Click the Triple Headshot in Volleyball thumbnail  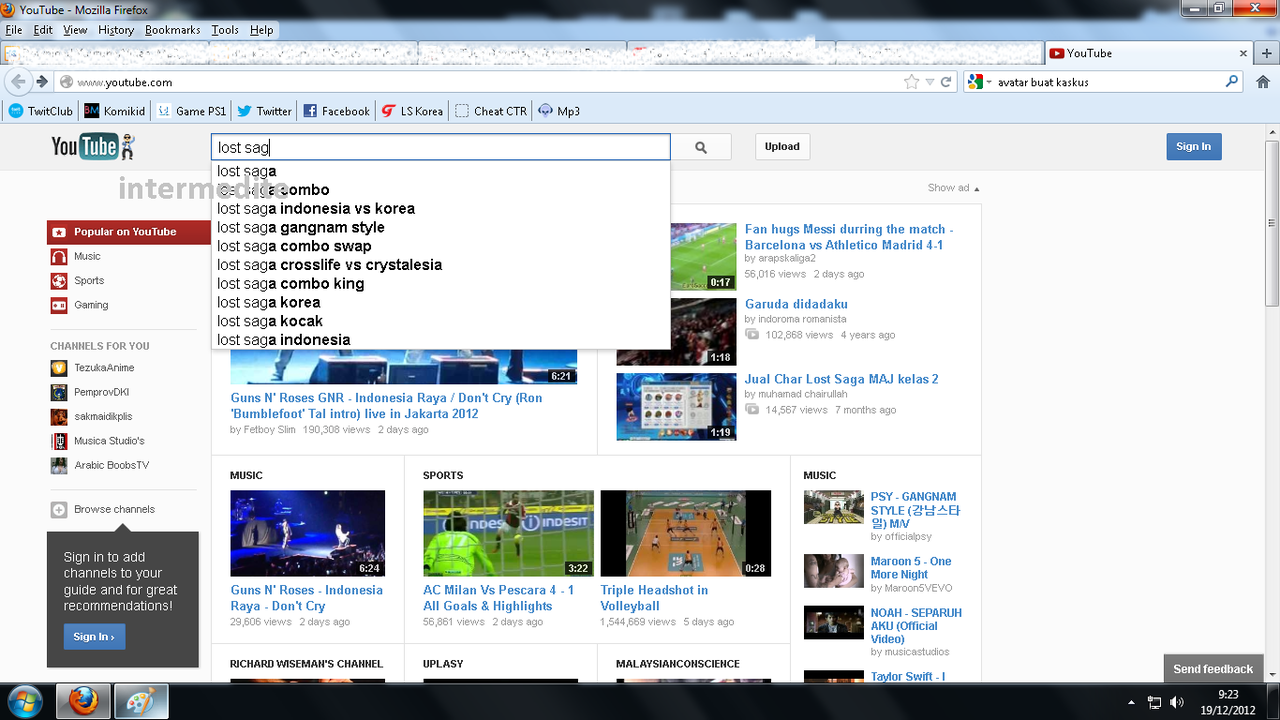[685, 533]
